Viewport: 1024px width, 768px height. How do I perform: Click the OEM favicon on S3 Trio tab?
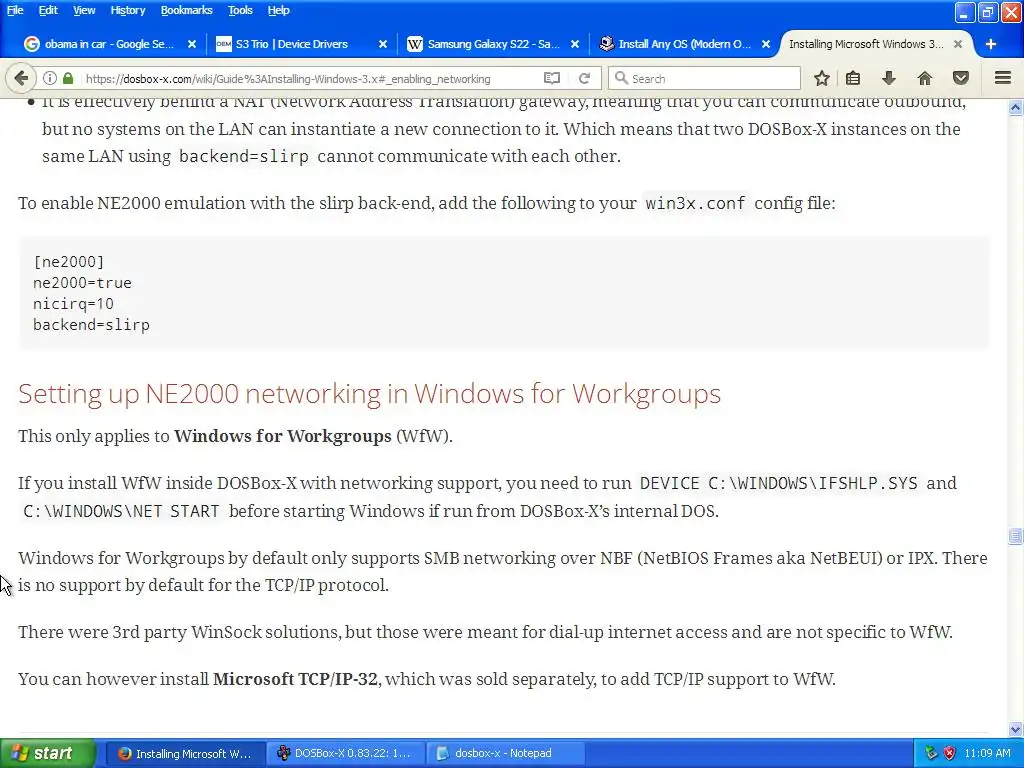pyautogui.click(x=223, y=44)
